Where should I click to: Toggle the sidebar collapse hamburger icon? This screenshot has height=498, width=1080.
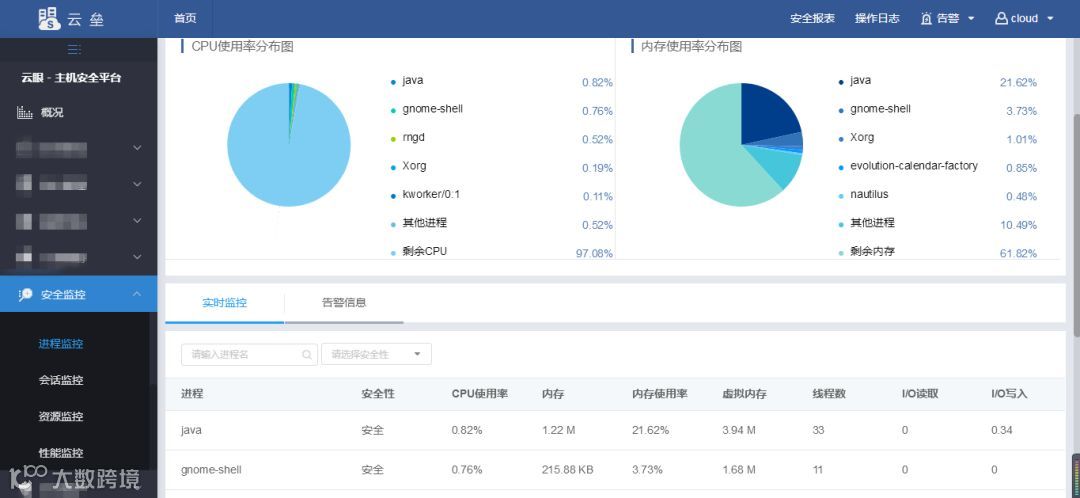[74, 50]
